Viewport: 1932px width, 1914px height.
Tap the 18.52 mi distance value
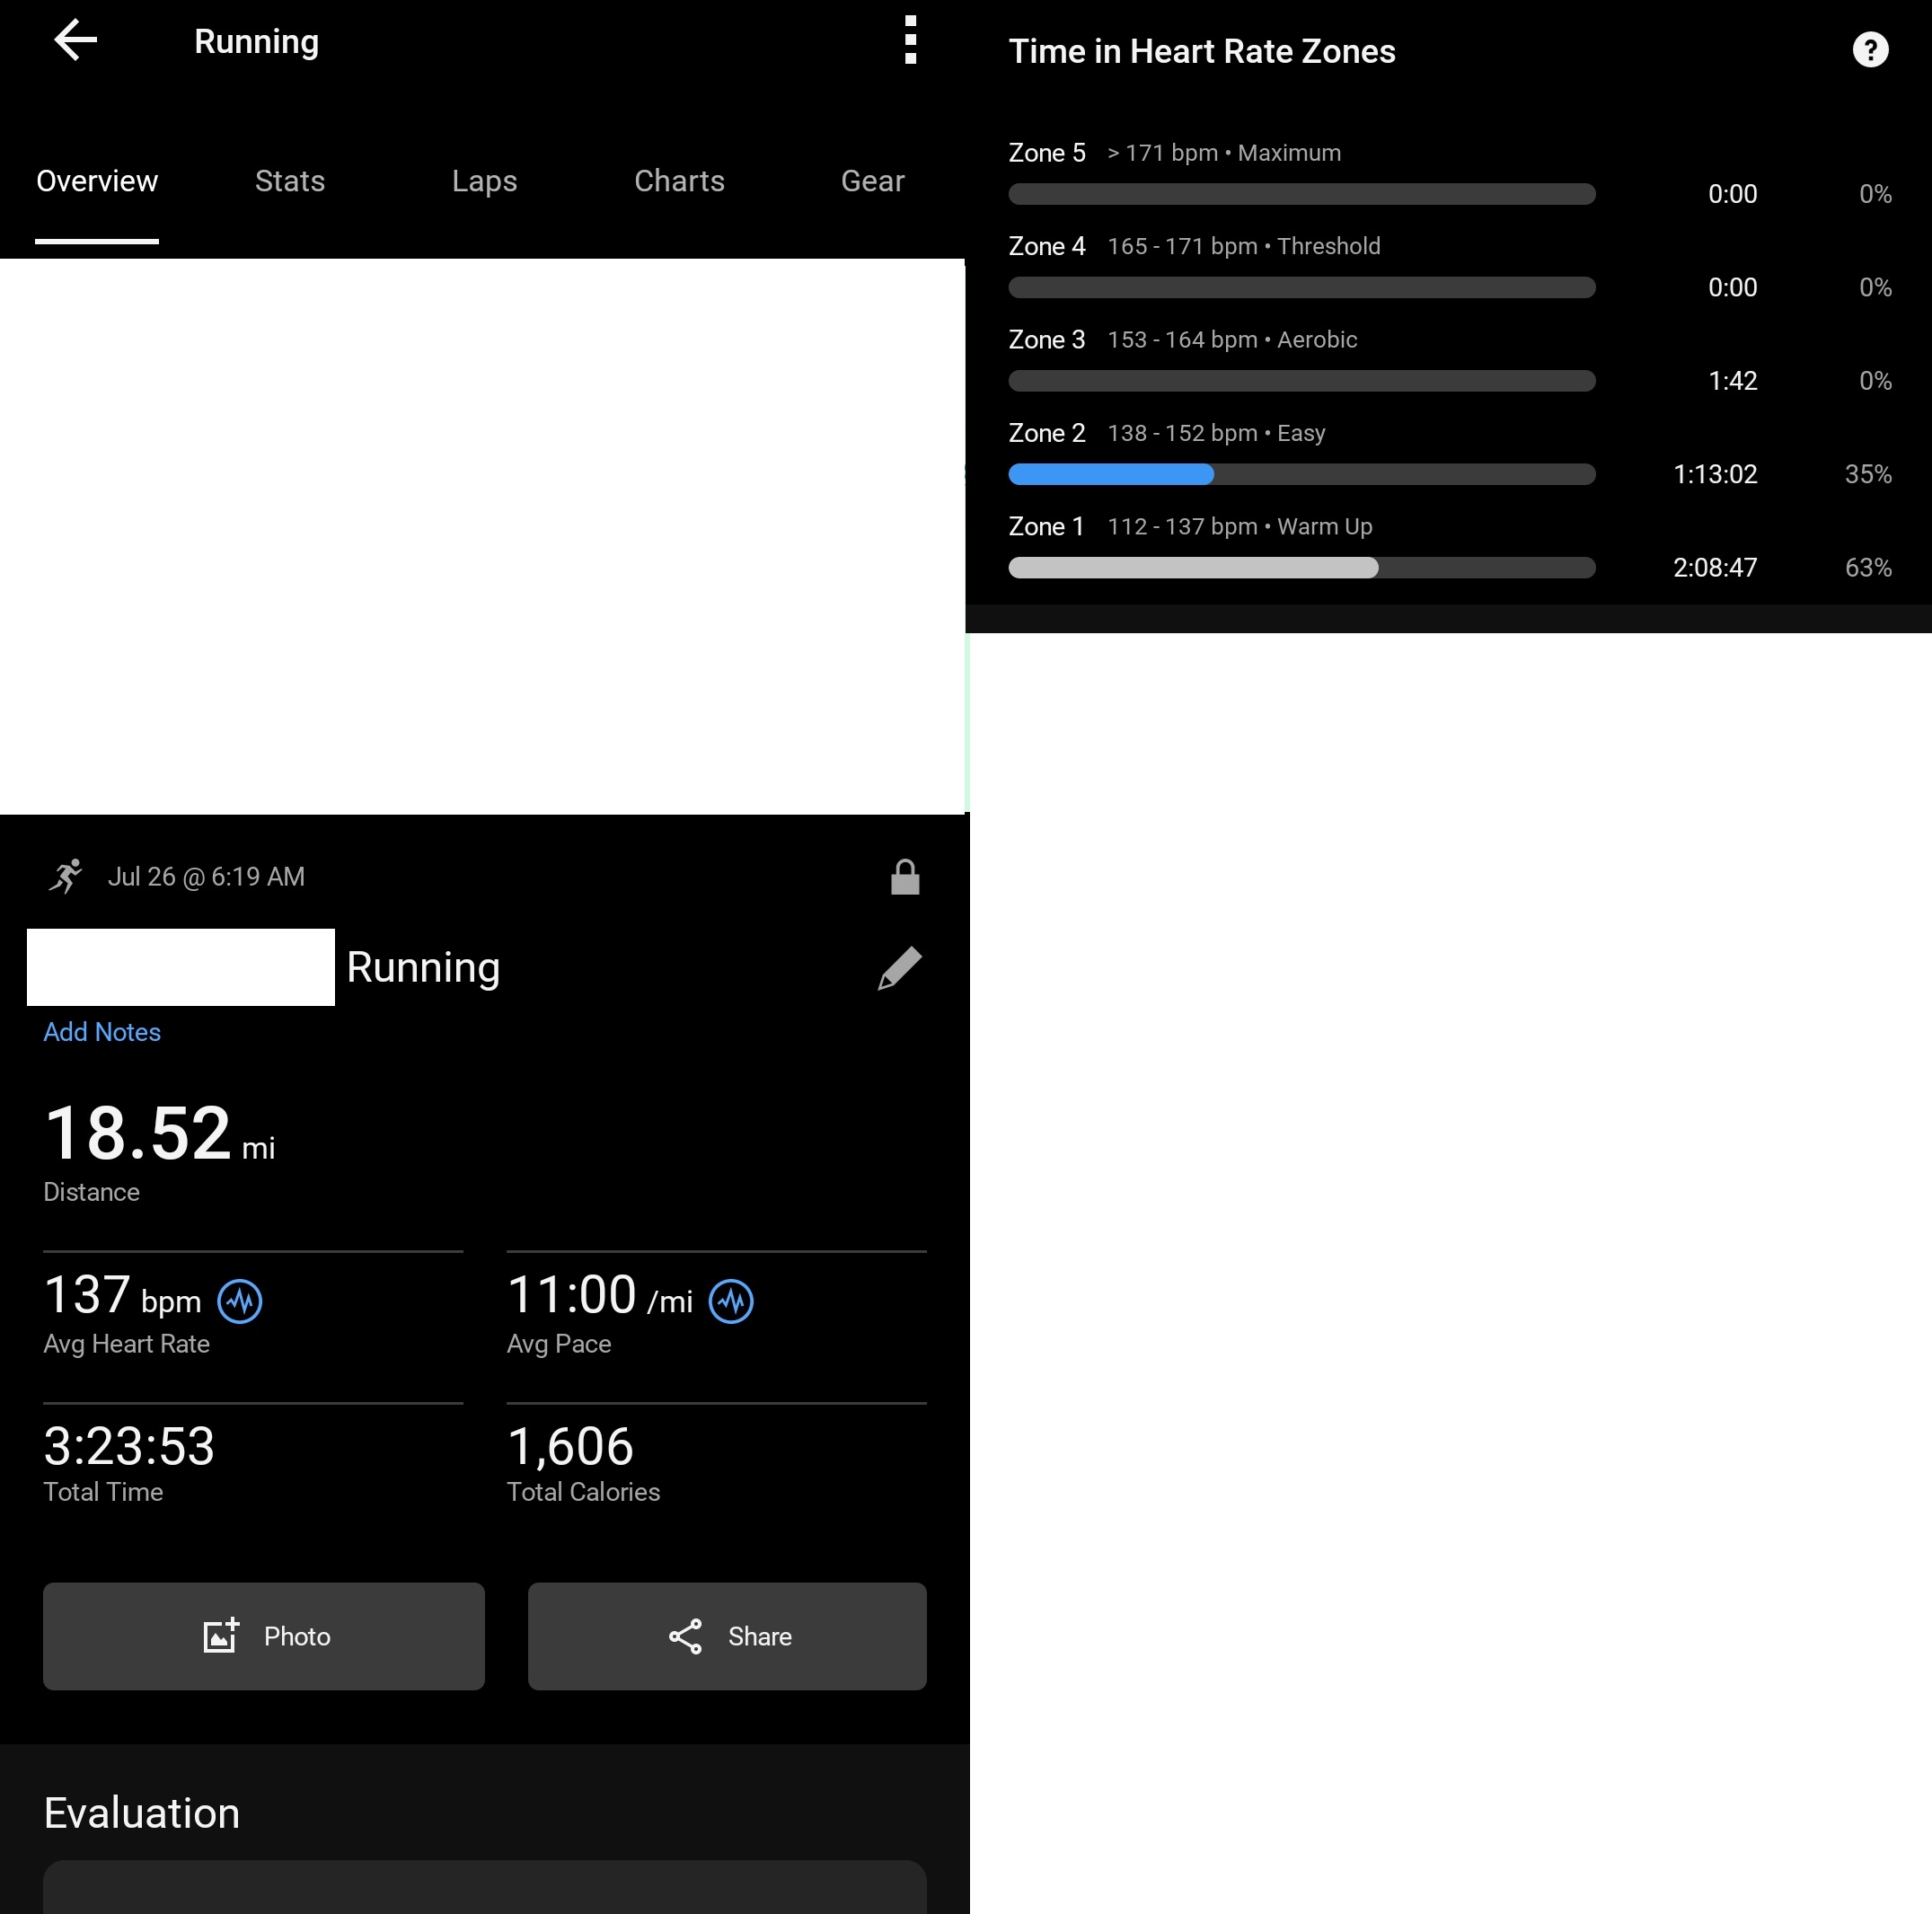(x=160, y=1134)
